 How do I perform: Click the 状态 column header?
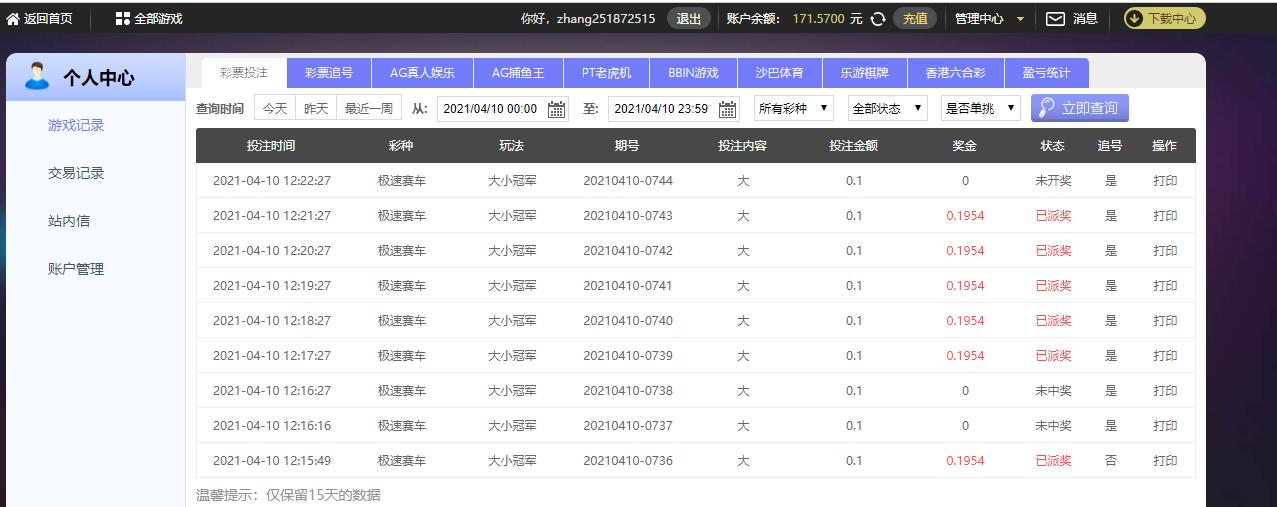tap(1053, 146)
